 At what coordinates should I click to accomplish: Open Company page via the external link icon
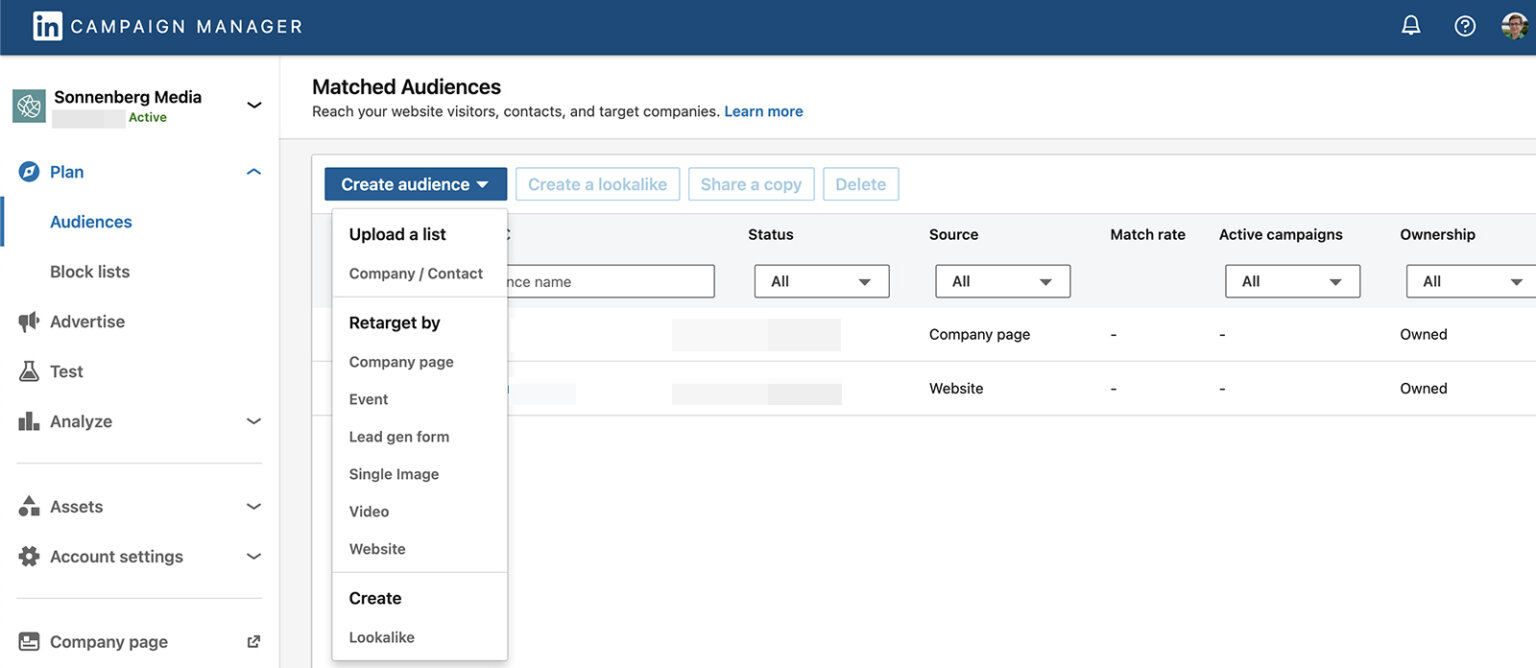pos(254,641)
